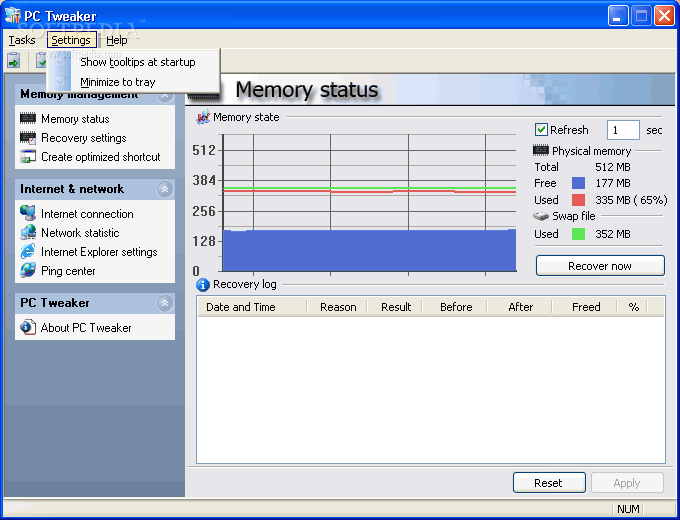This screenshot has width=680, height=520.
Task: Click the Physical memory chip icon
Action: coord(541,150)
